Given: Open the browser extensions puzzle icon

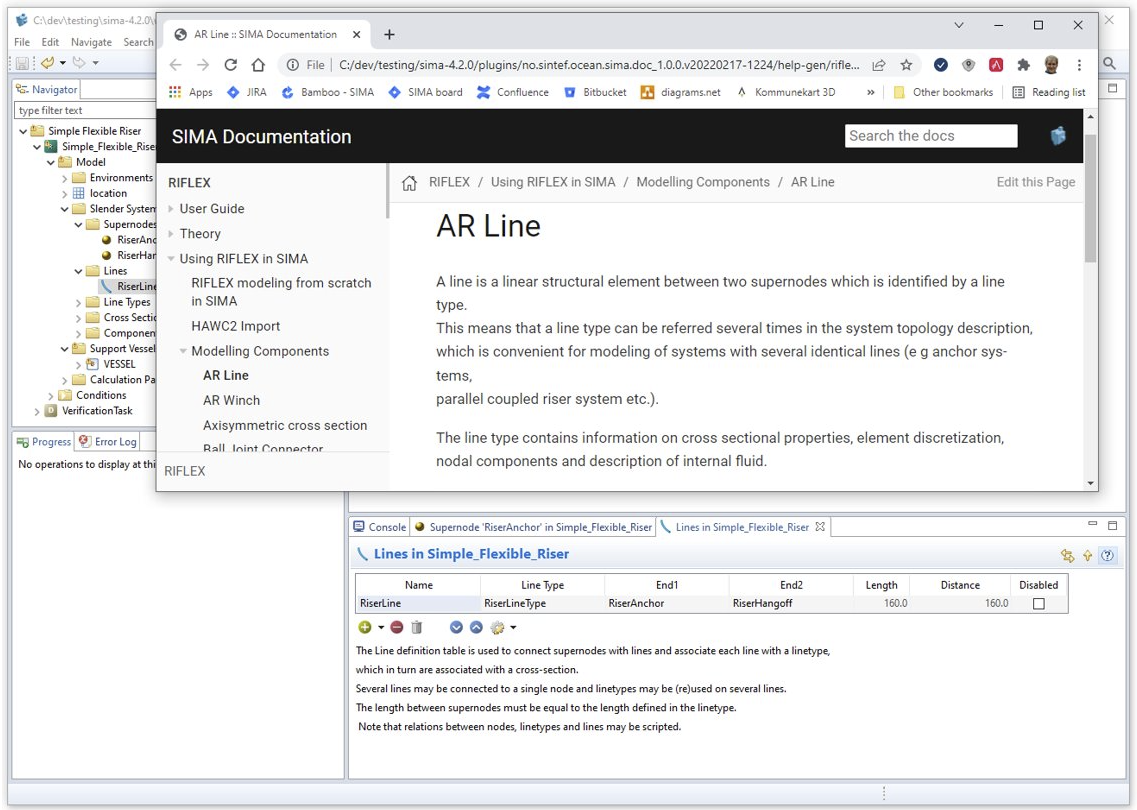Looking at the screenshot, I should [1023, 65].
